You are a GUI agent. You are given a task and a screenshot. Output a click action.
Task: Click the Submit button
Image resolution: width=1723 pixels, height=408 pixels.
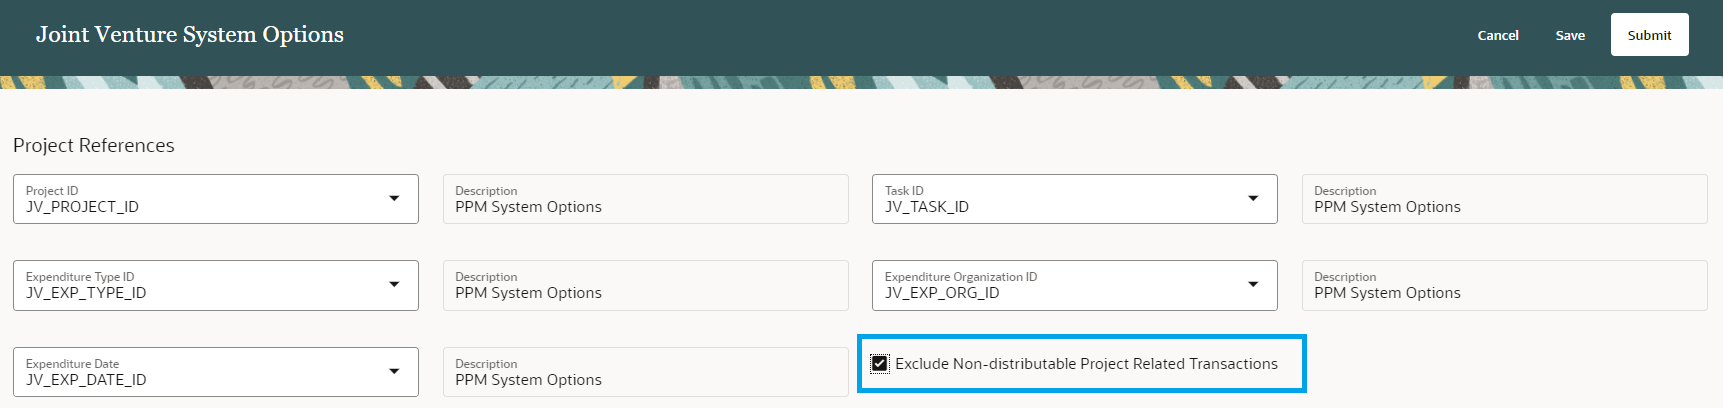[x=1649, y=35]
